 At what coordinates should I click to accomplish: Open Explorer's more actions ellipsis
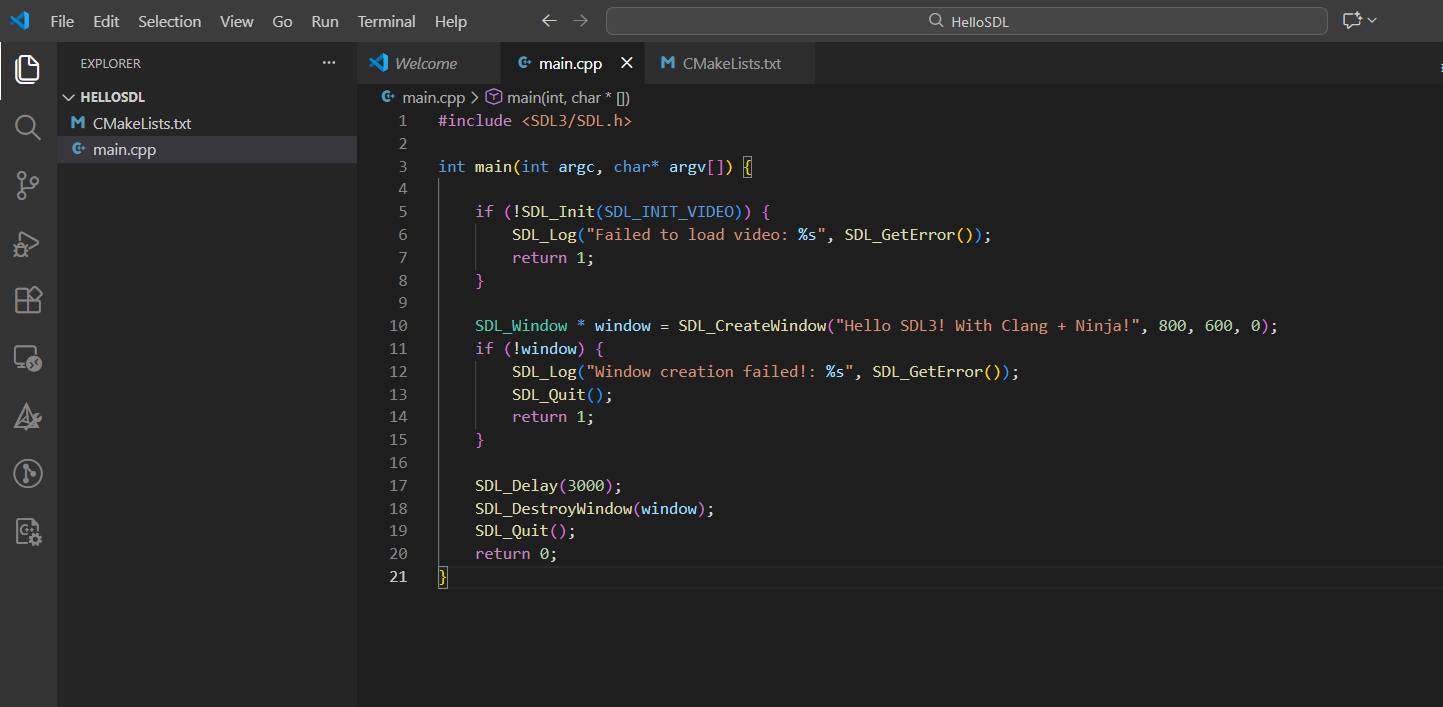click(329, 63)
